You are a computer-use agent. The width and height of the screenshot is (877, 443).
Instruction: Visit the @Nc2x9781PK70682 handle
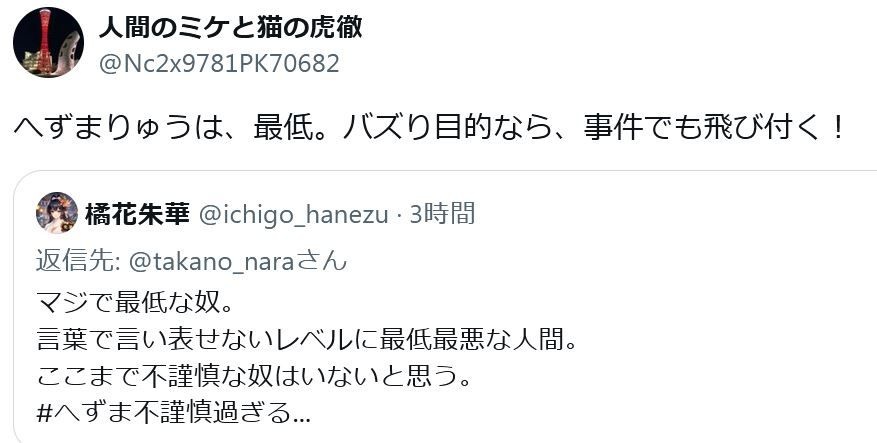(219, 64)
